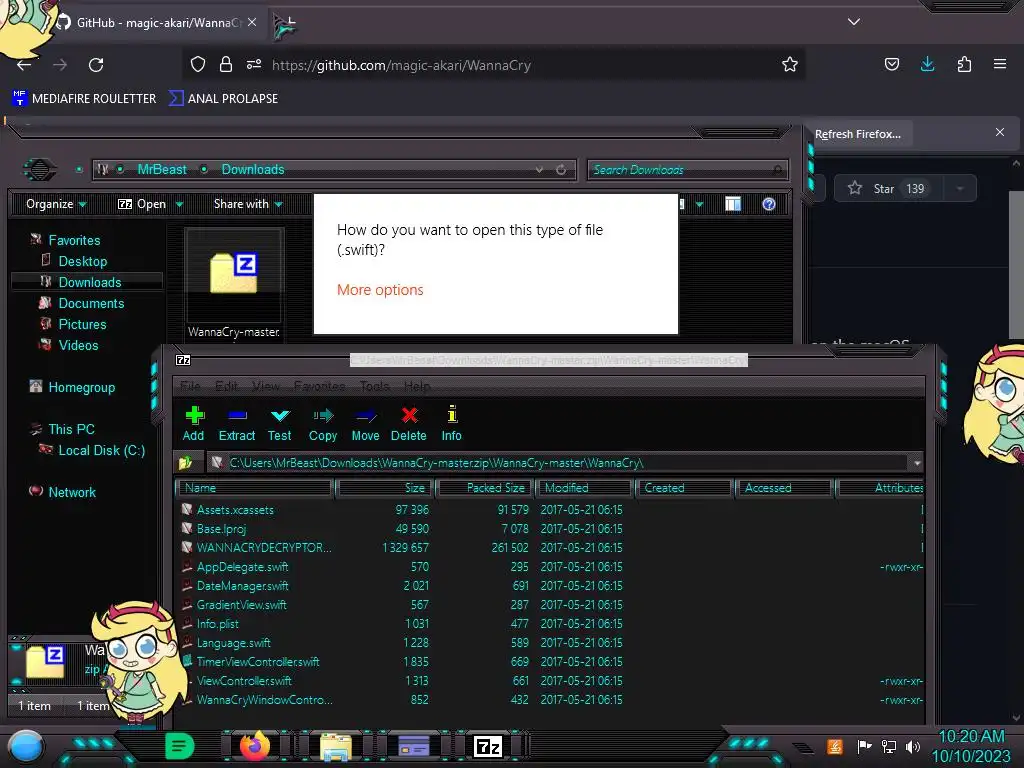Click the Firefox taskbar icon

click(x=255, y=745)
